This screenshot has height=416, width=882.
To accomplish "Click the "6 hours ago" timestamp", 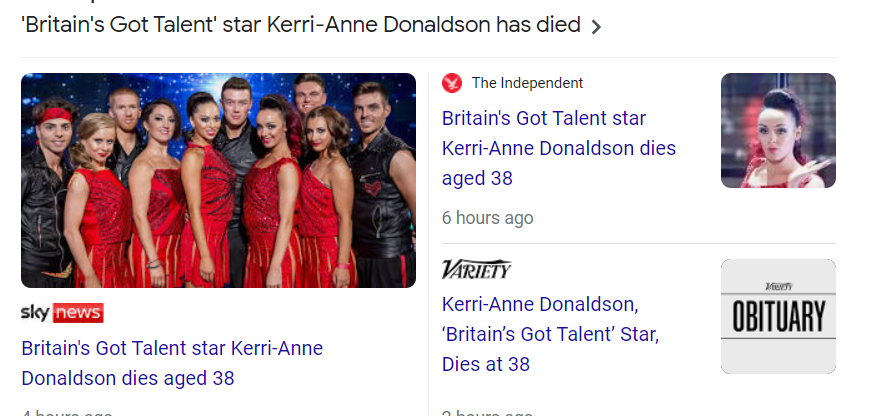I will pos(488,217).
